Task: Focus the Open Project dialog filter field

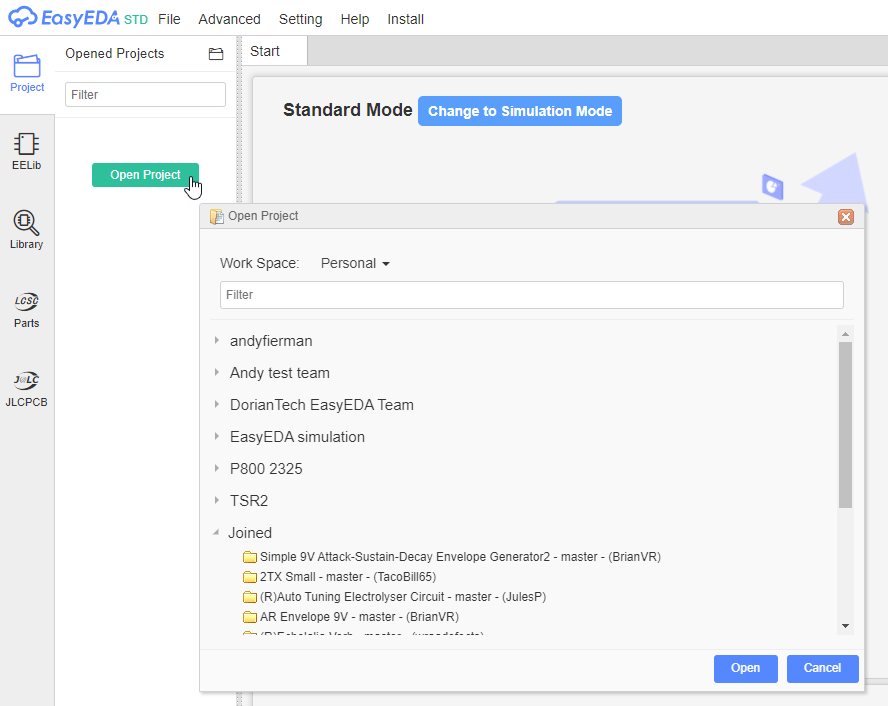Action: (532, 295)
